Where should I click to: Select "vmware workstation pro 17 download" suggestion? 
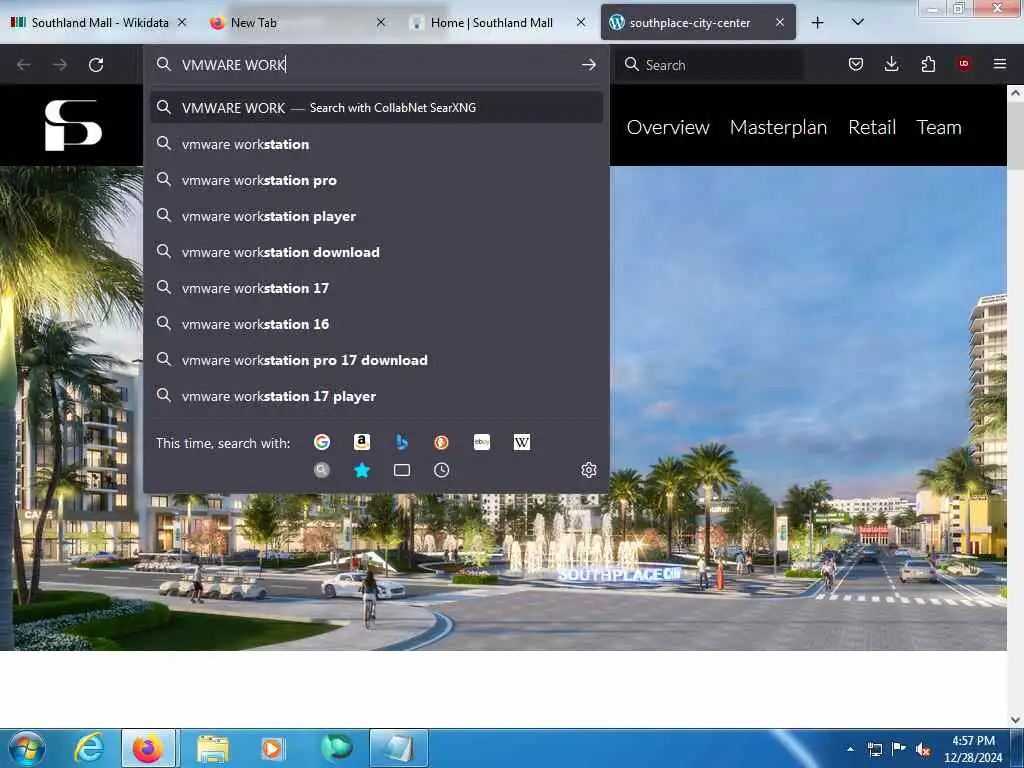pyautogui.click(x=376, y=360)
